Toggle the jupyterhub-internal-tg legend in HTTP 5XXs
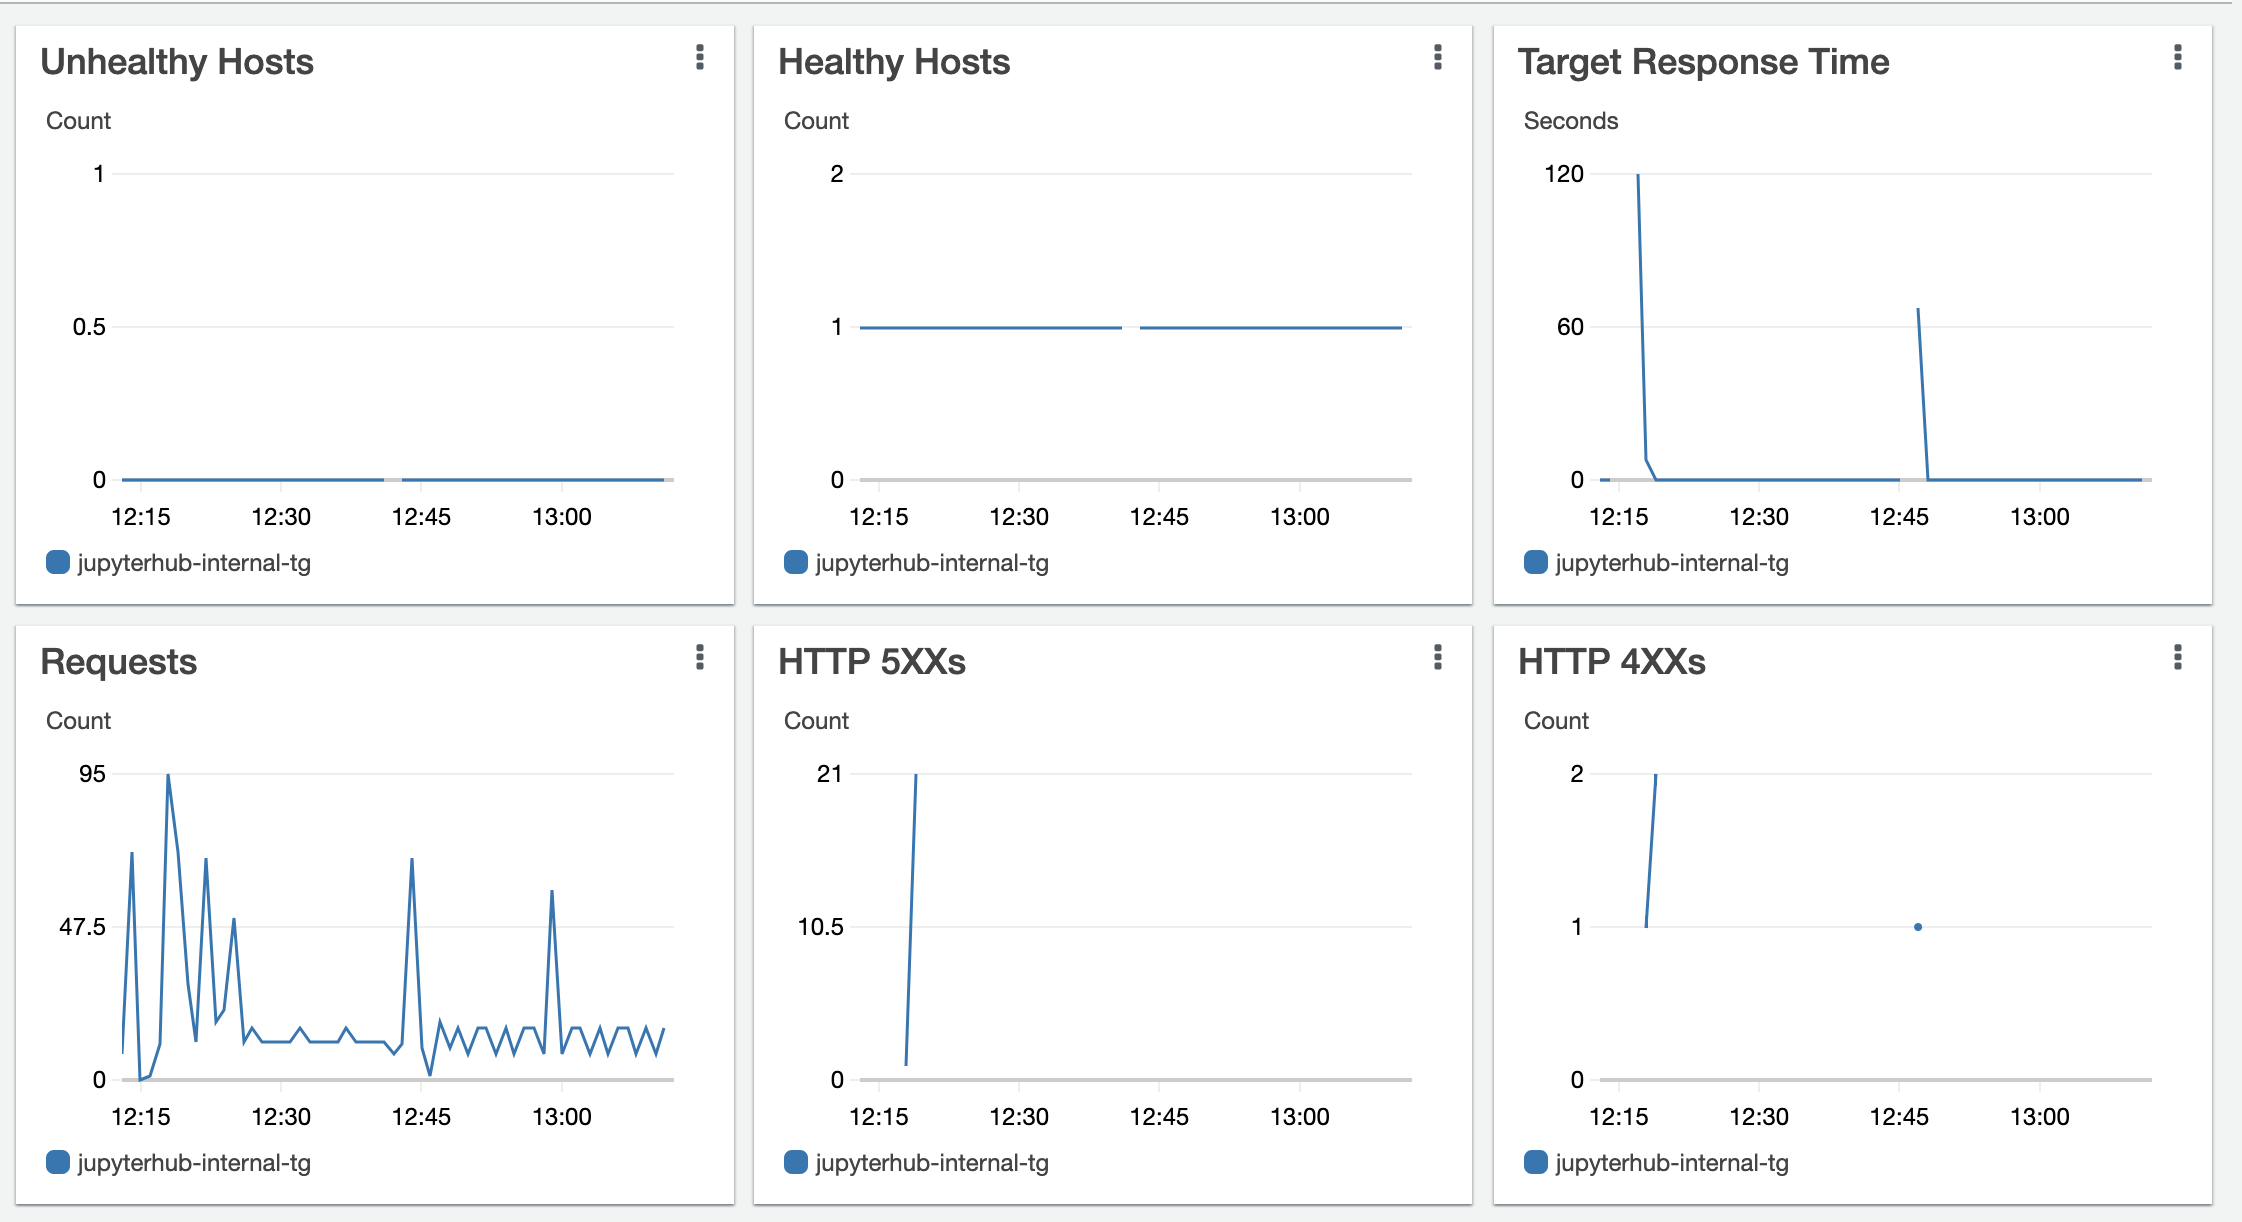The width and height of the screenshot is (2242, 1222). tap(932, 1163)
